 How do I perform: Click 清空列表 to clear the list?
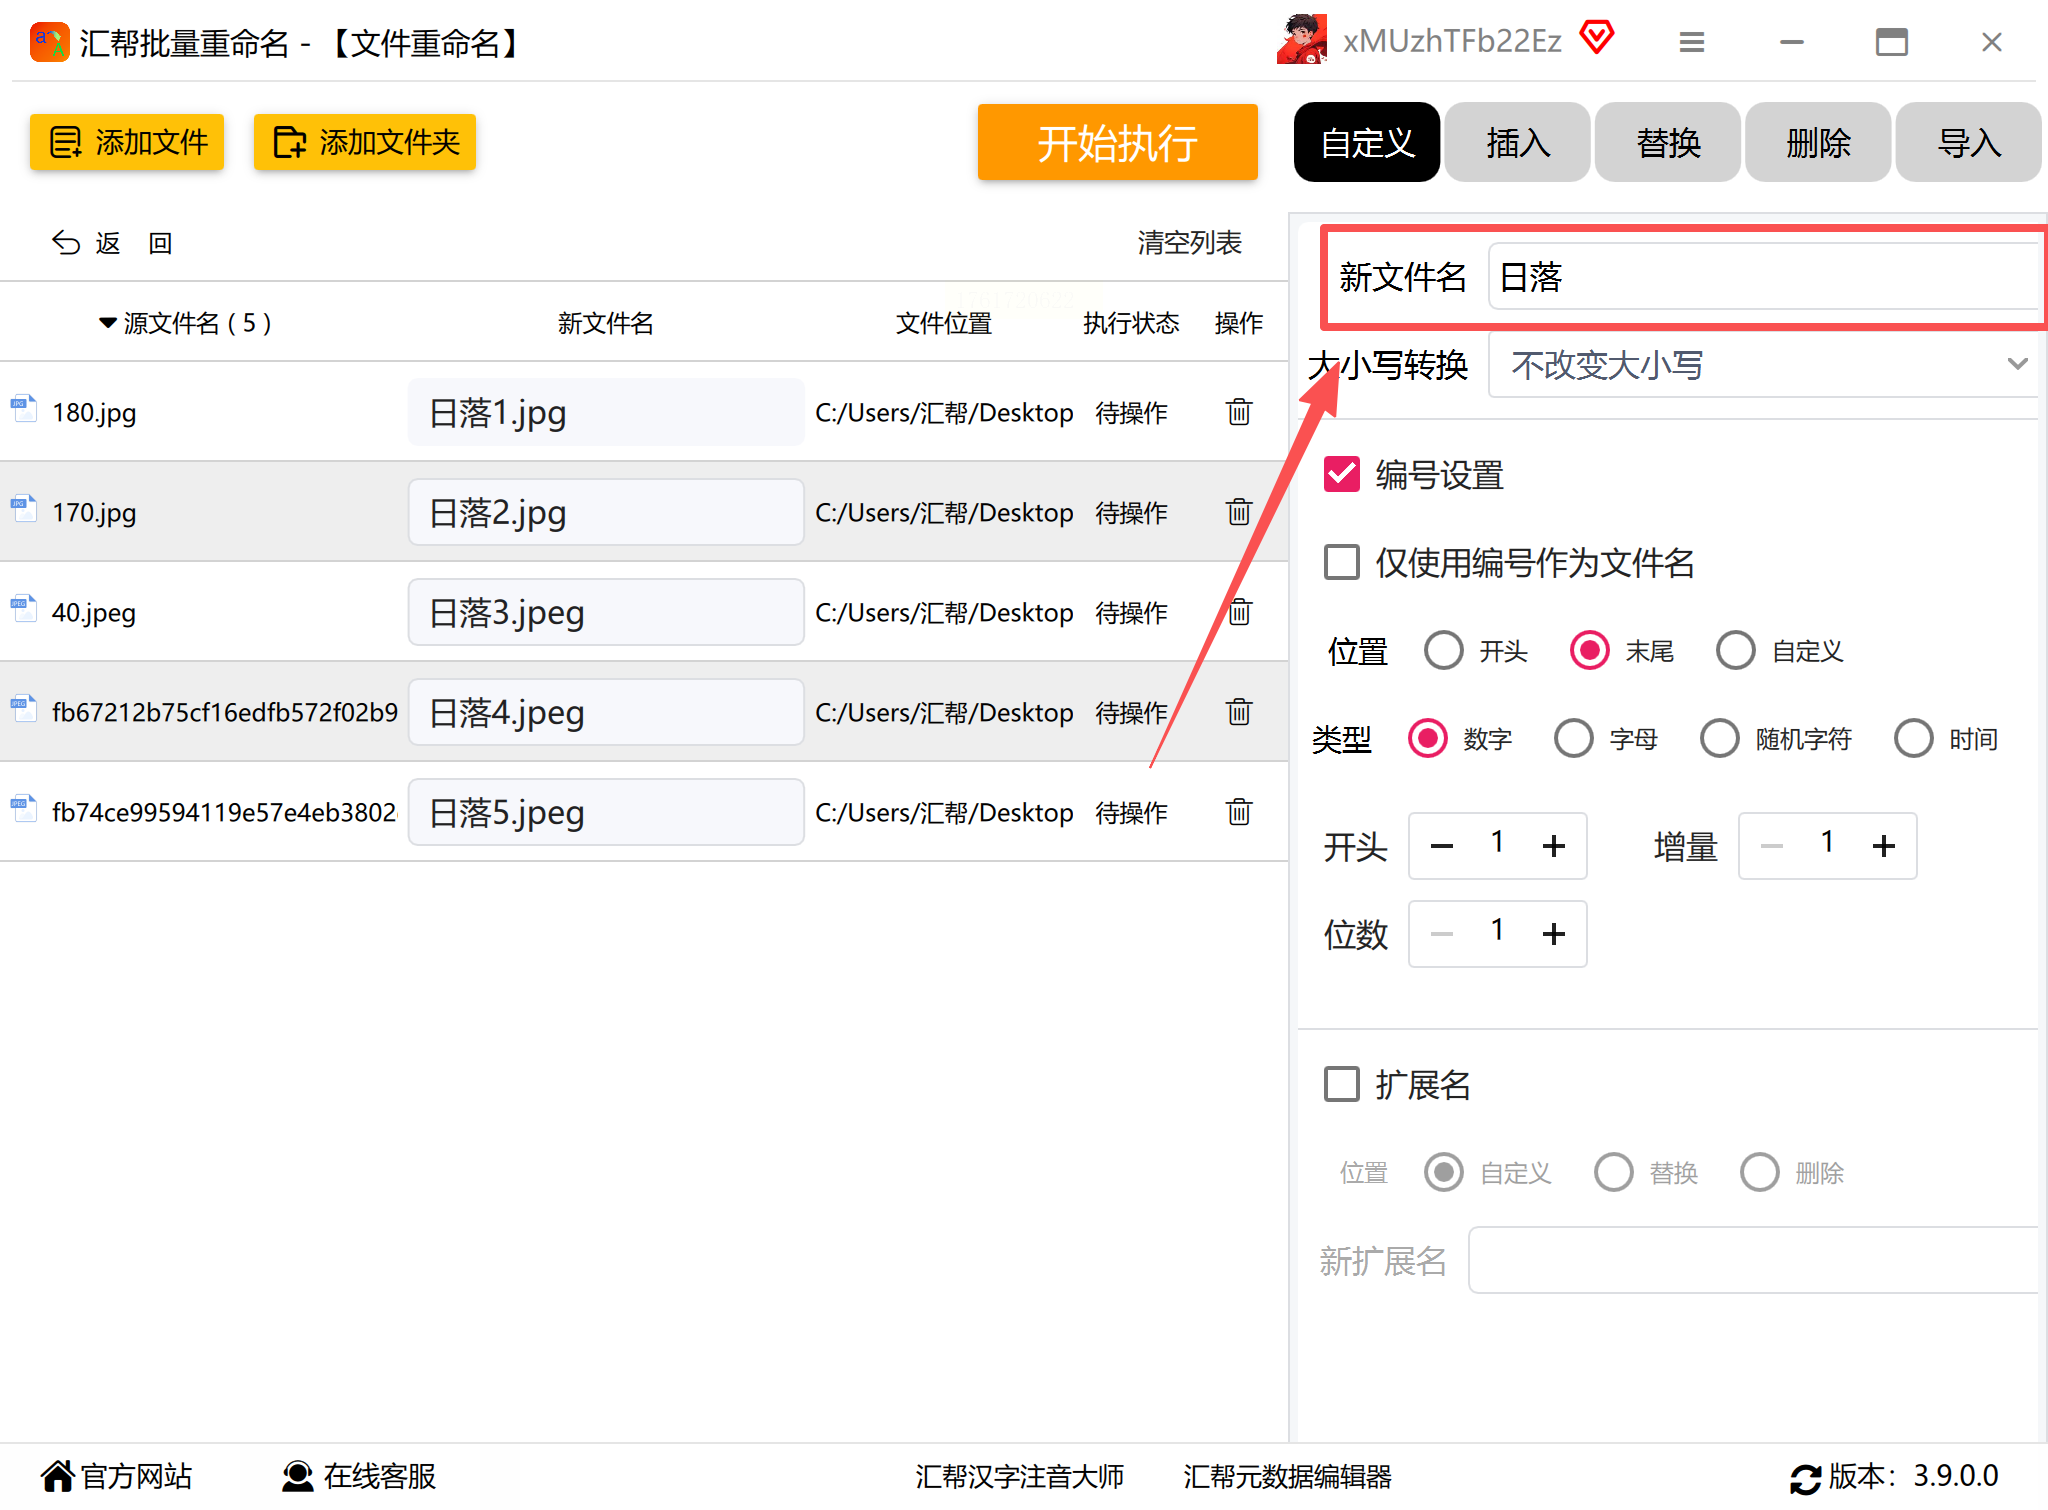pyautogui.click(x=1188, y=243)
